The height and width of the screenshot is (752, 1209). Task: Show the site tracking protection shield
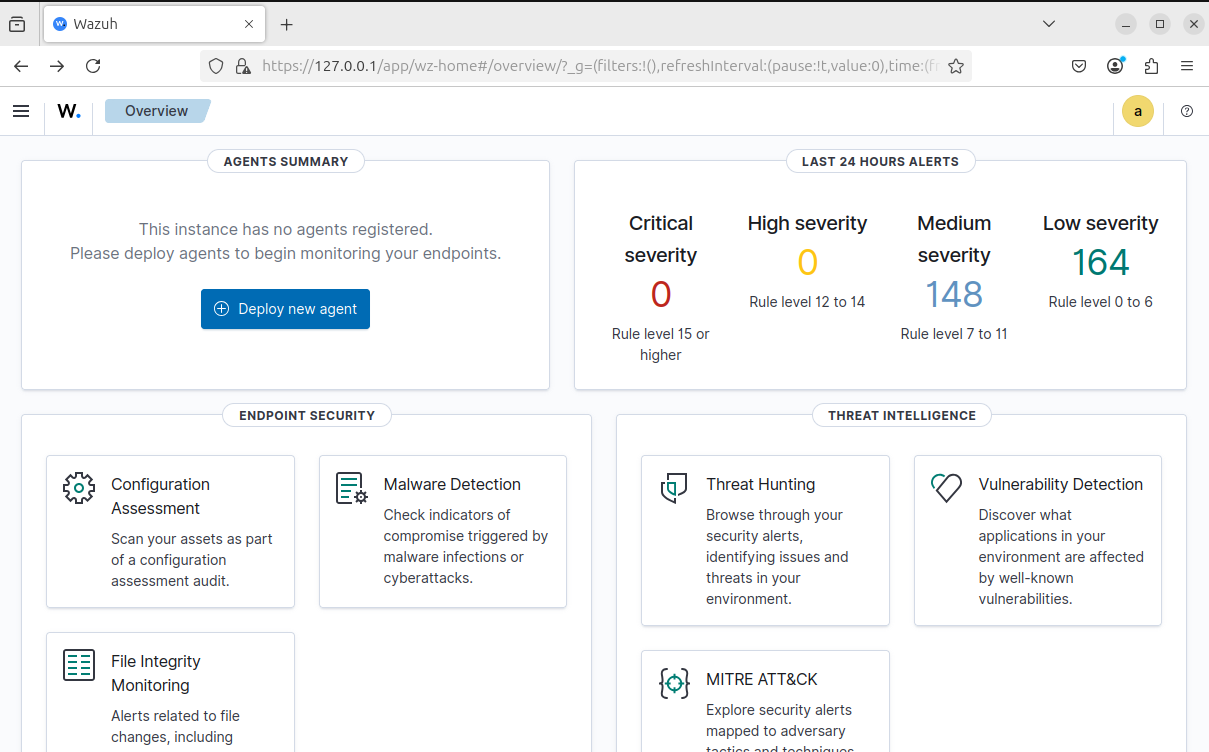coord(216,66)
